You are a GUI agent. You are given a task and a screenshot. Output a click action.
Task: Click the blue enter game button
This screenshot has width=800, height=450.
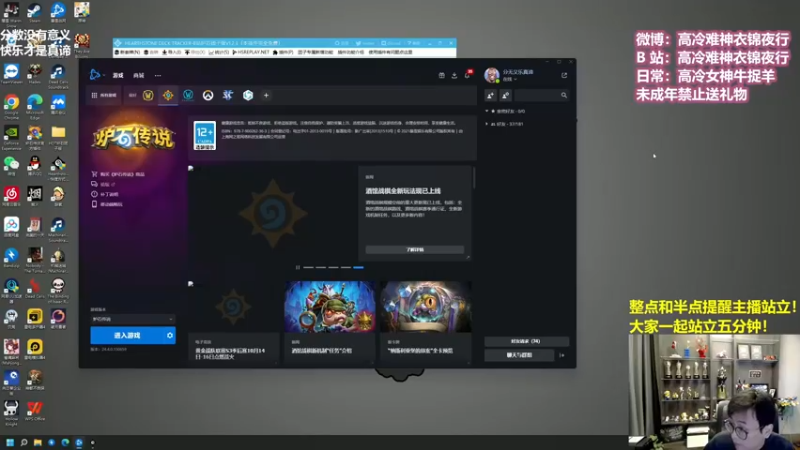click(127, 335)
